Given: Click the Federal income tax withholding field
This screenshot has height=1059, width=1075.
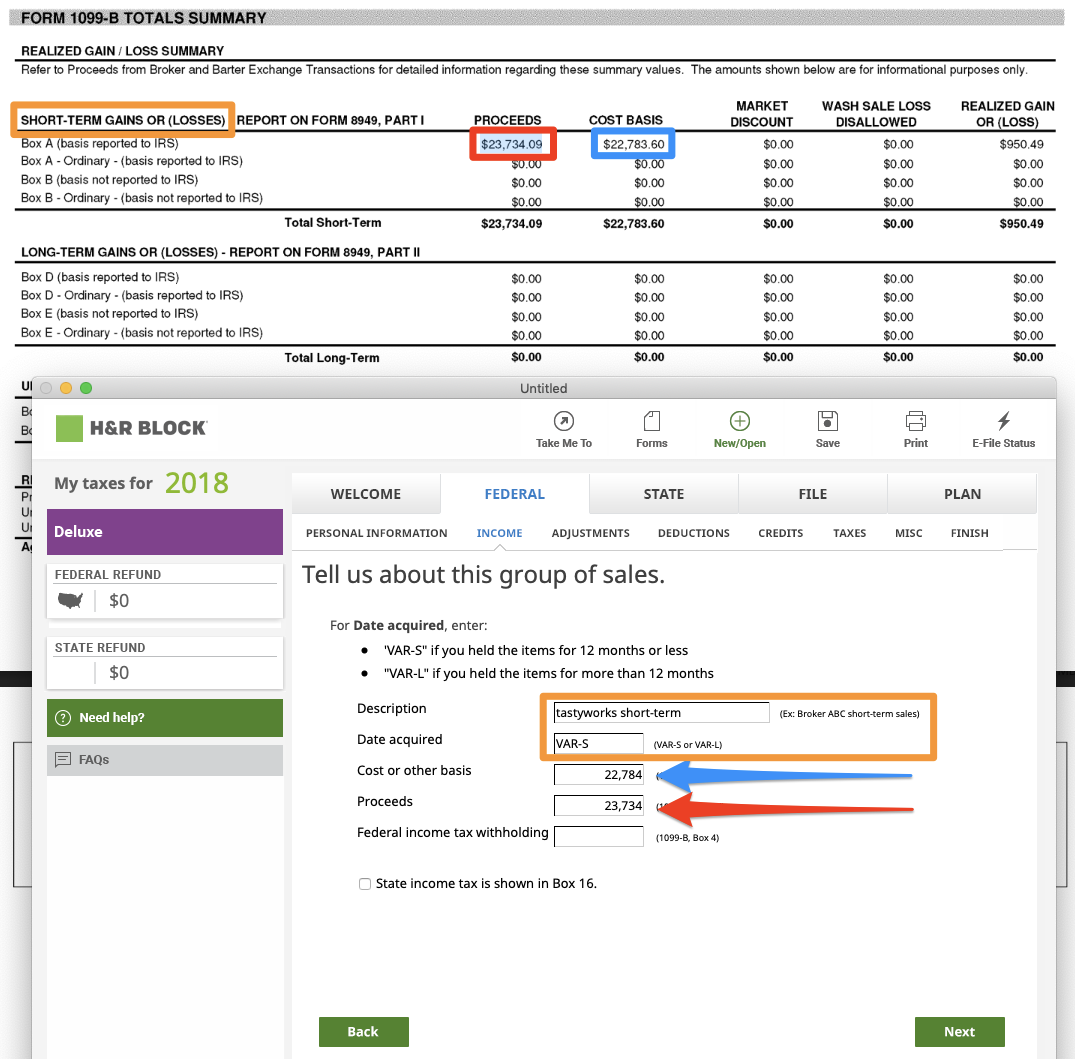Looking at the screenshot, I should point(598,837).
